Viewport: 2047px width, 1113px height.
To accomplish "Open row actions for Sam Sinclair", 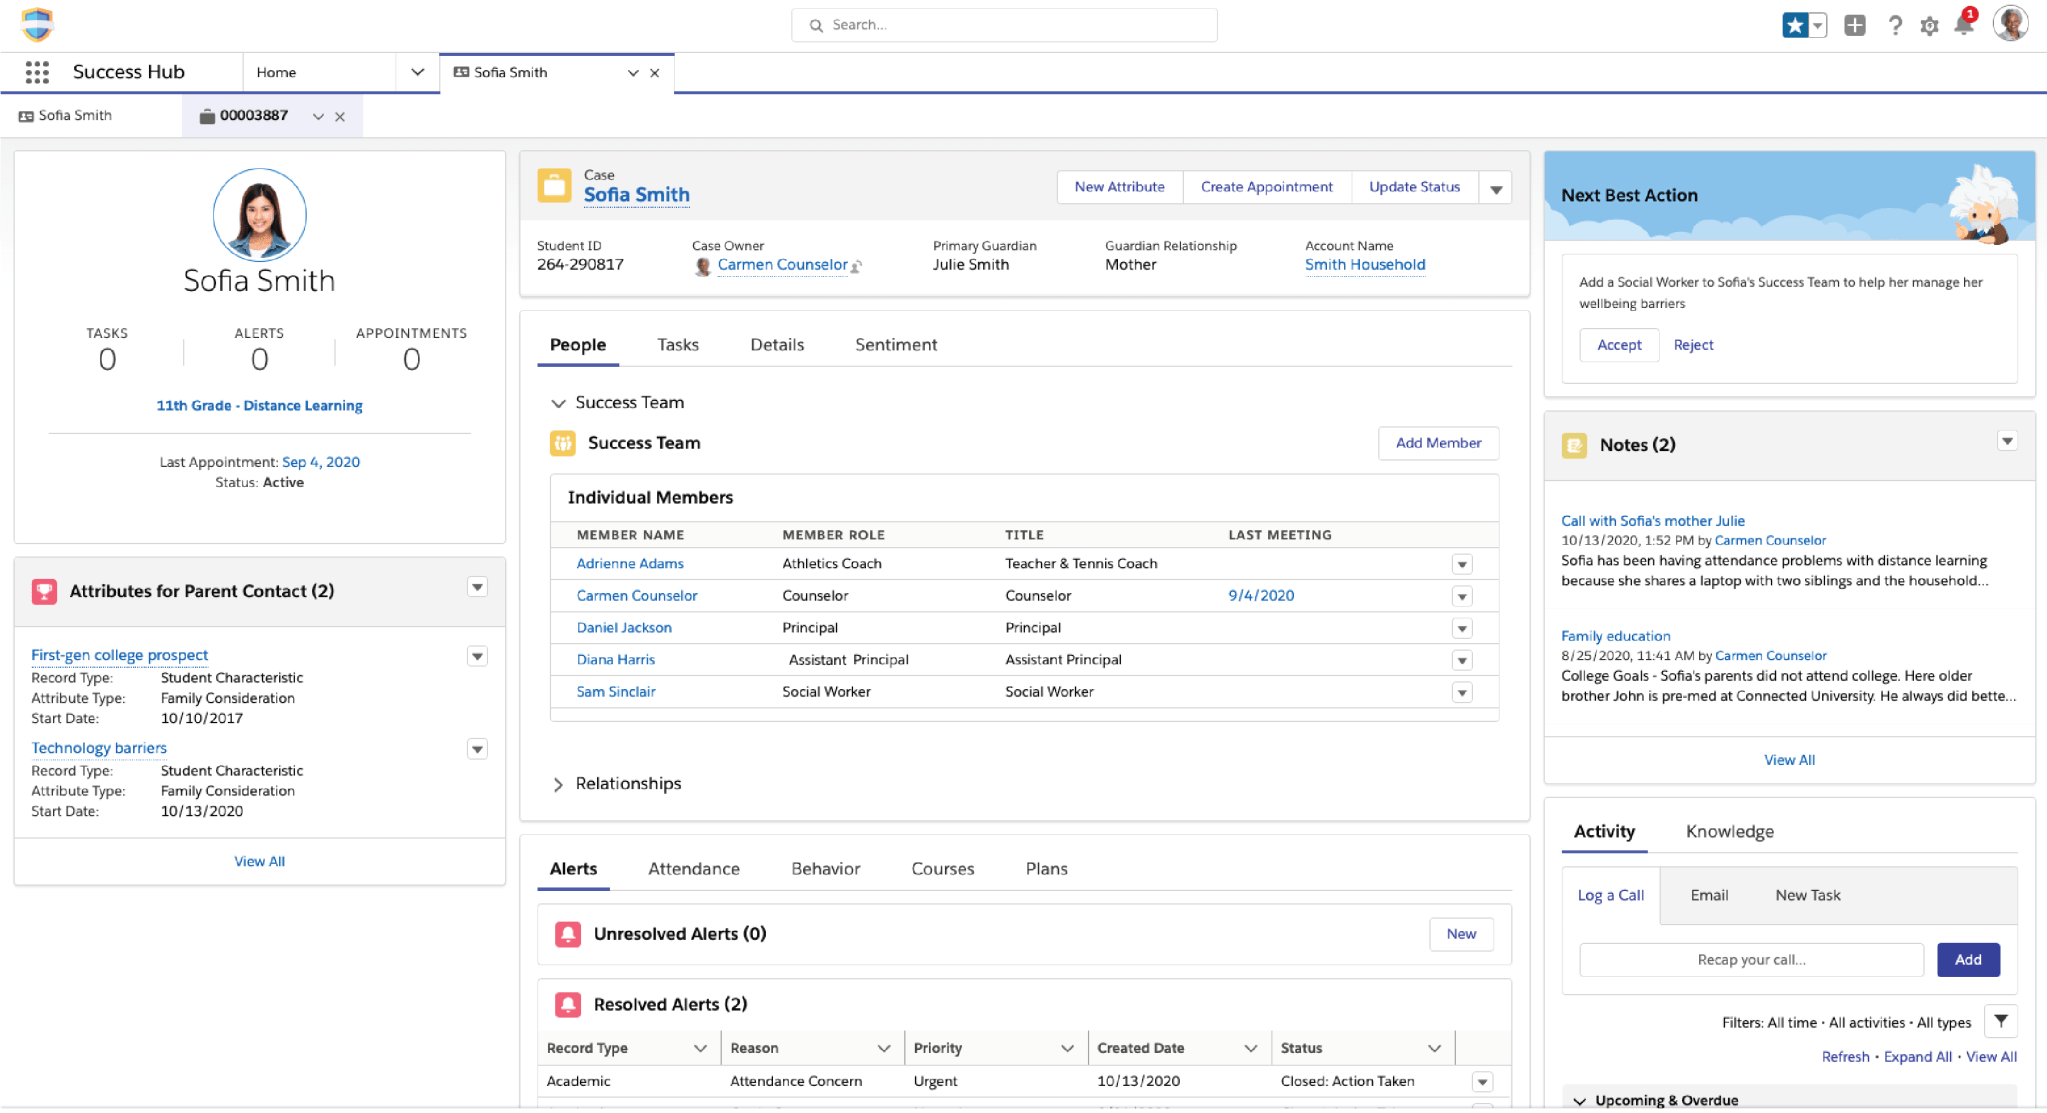I will 1462,692.
